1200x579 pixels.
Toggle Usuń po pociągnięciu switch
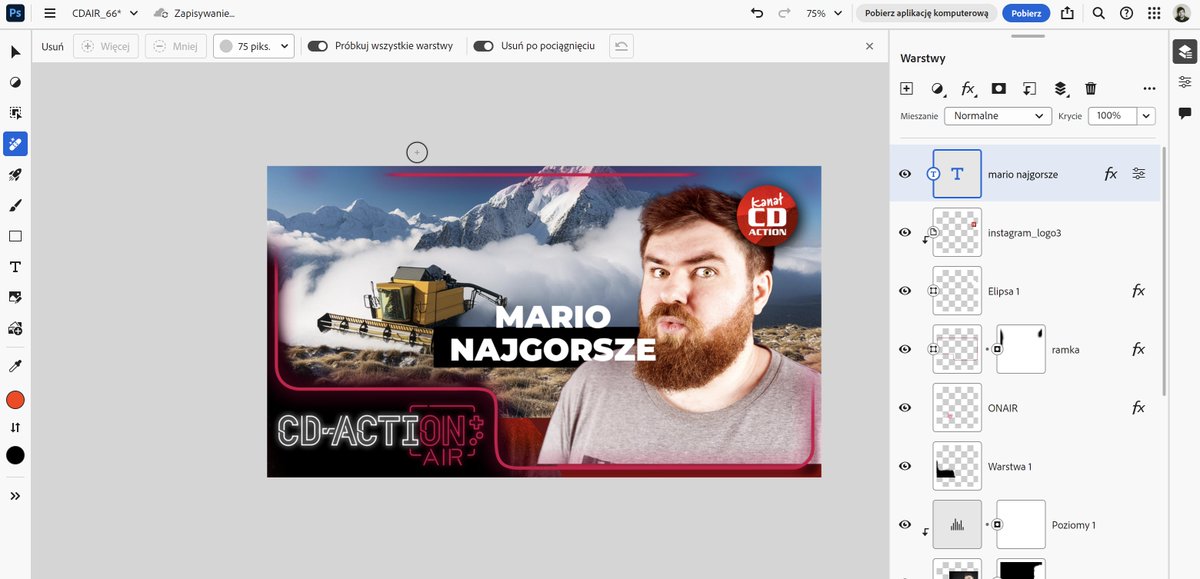pos(484,46)
